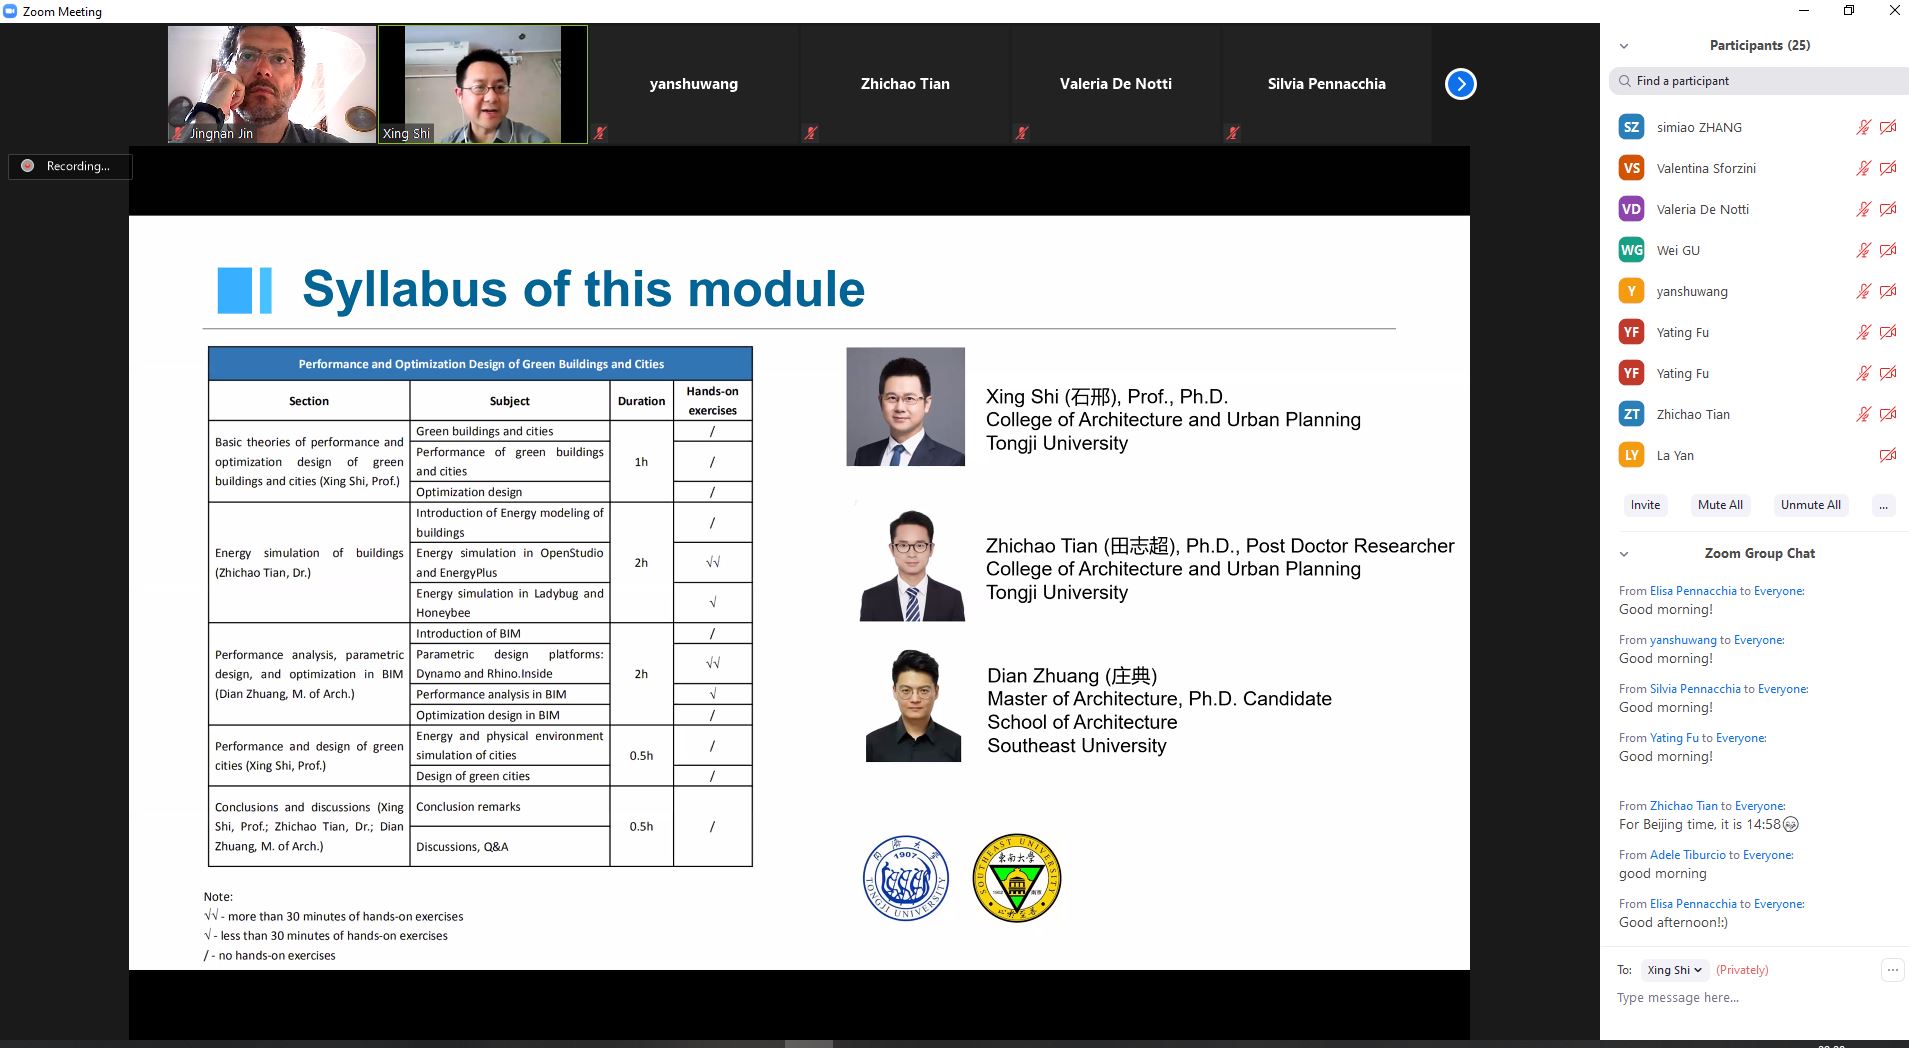Screen dimensions: 1909x1048
Task: Click Valentina Sforzini's camera-off icon
Action: tap(1887, 168)
